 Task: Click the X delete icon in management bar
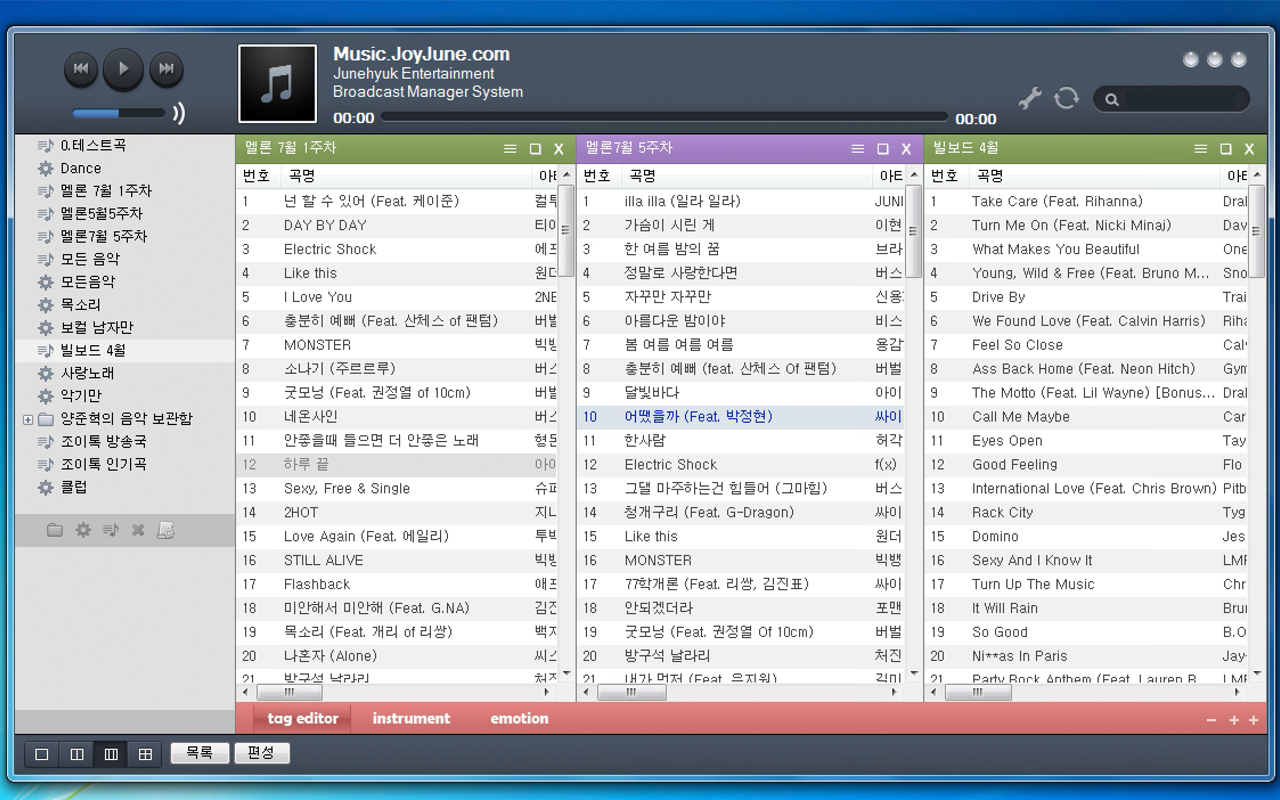point(138,530)
